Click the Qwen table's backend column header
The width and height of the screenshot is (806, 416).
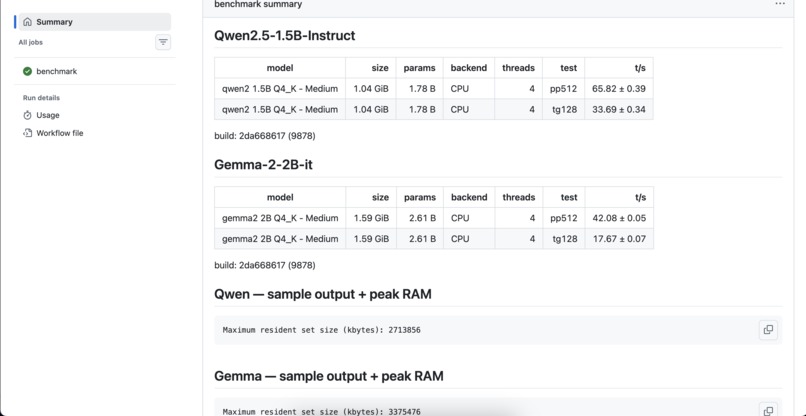(469, 68)
